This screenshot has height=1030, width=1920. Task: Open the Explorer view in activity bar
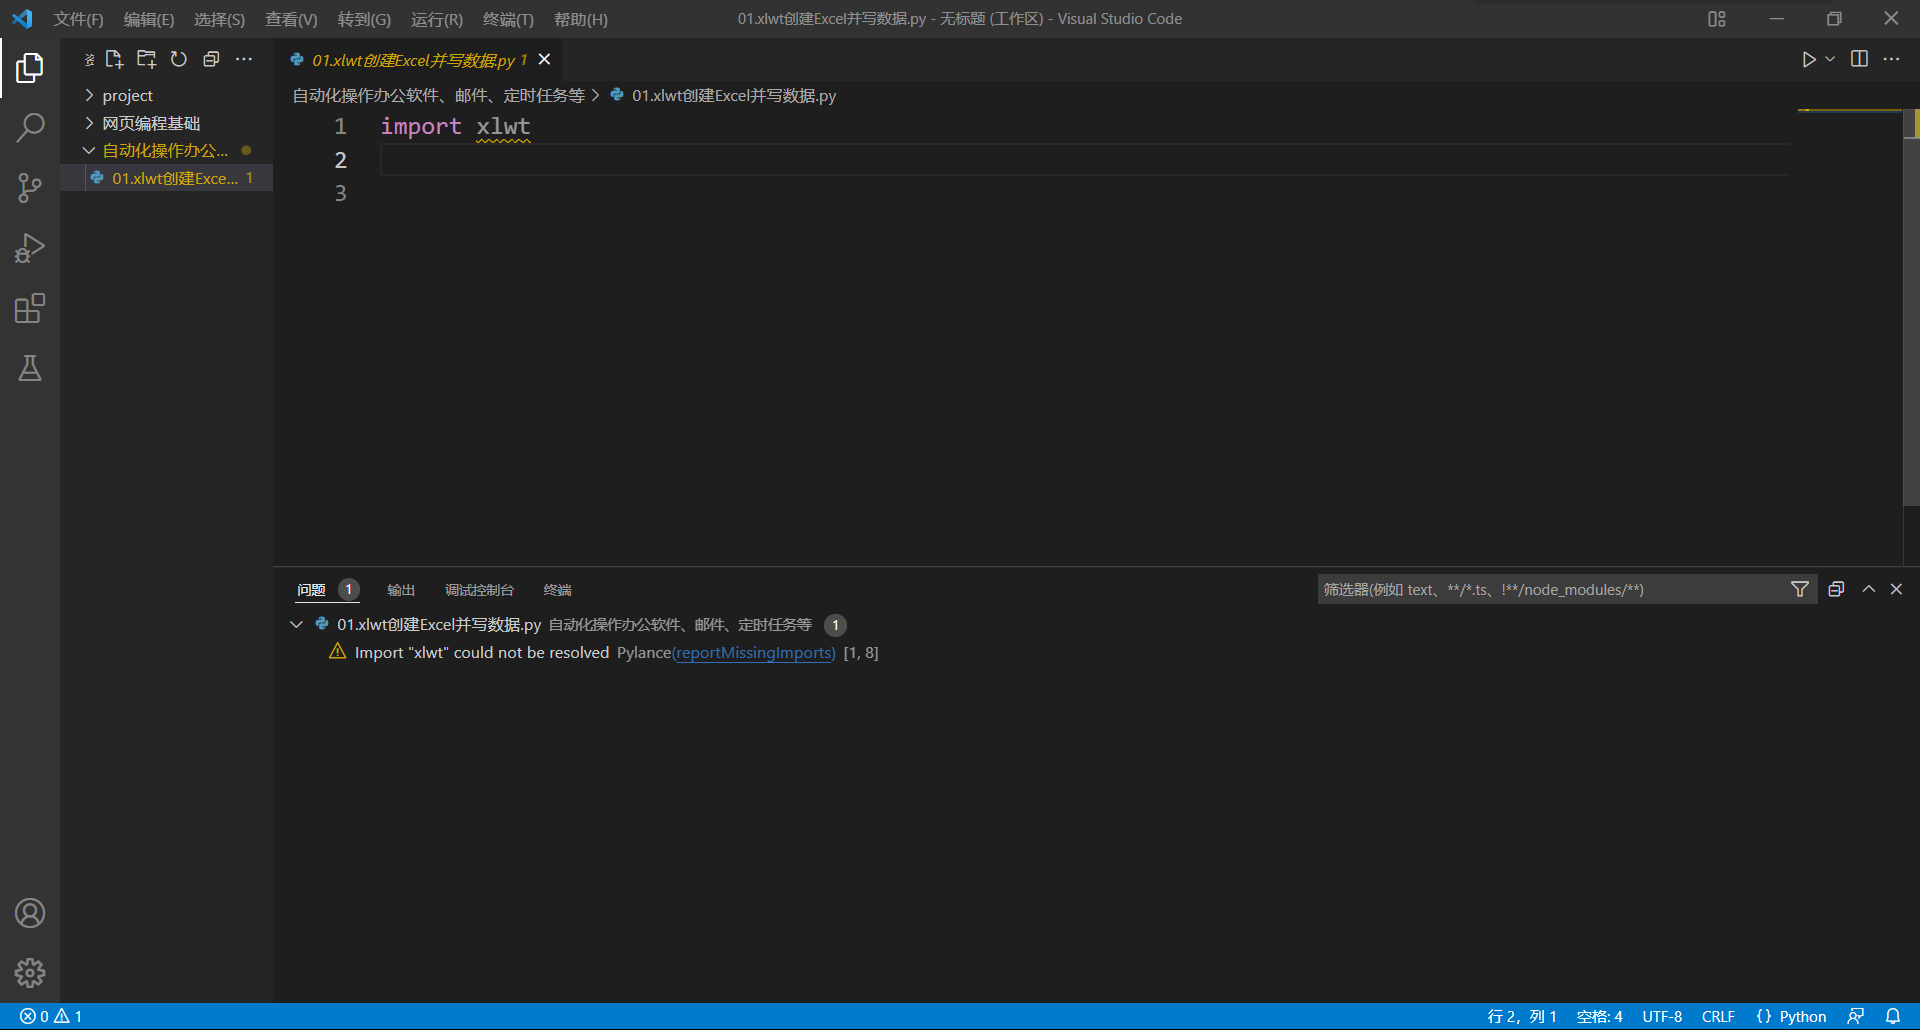pos(30,68)
